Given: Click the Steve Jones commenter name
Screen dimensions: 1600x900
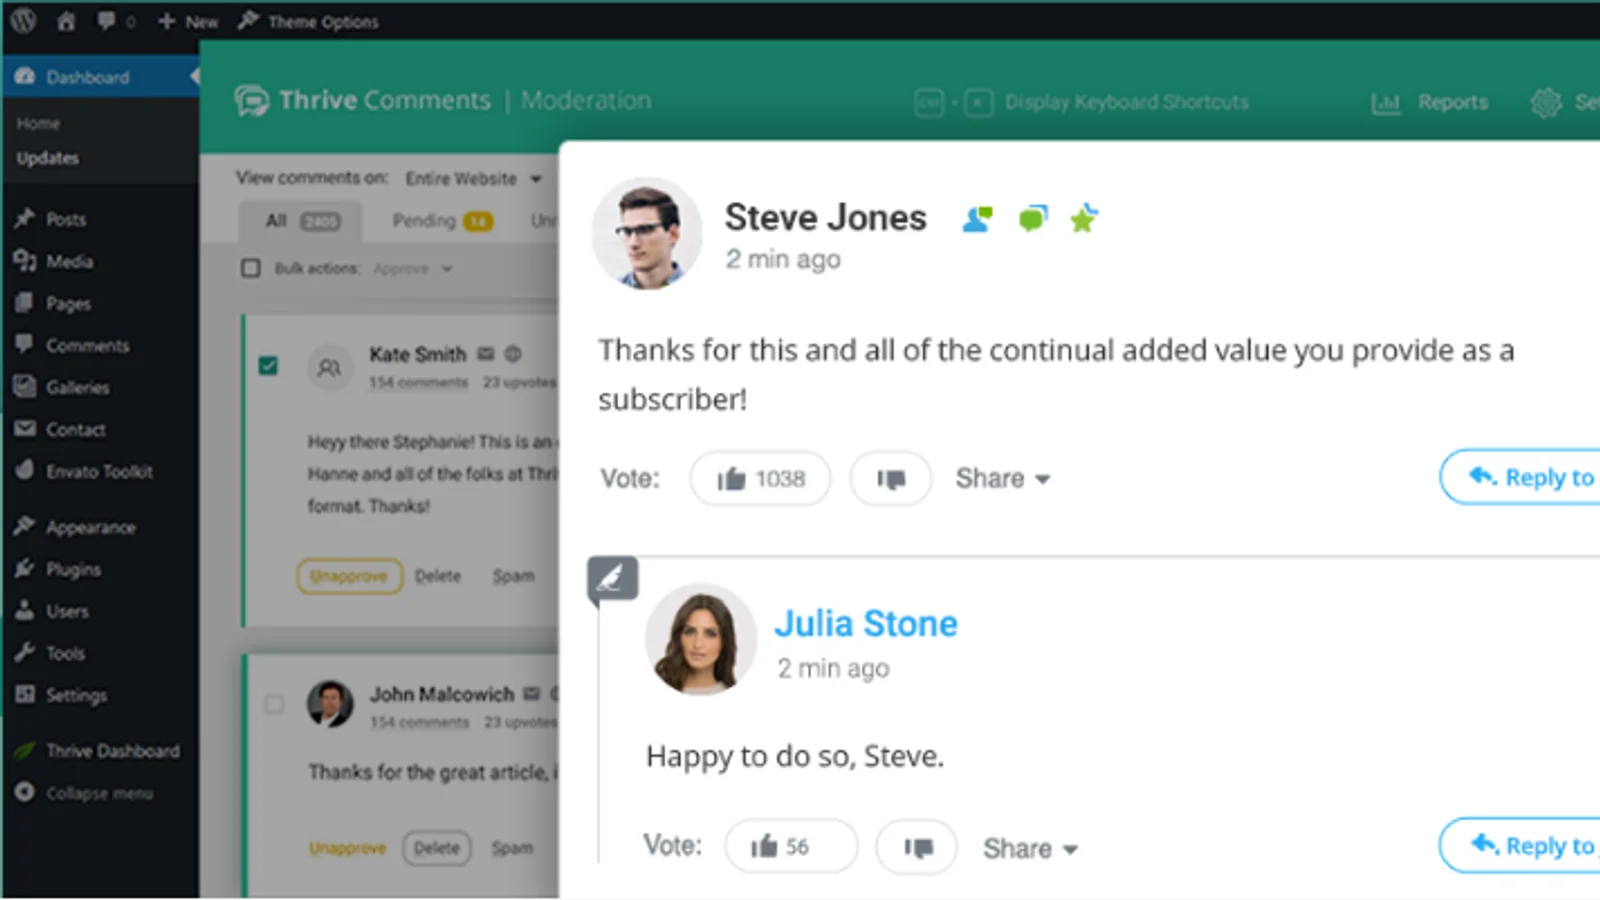Looking at the screenshot, I should coord(826,218).
